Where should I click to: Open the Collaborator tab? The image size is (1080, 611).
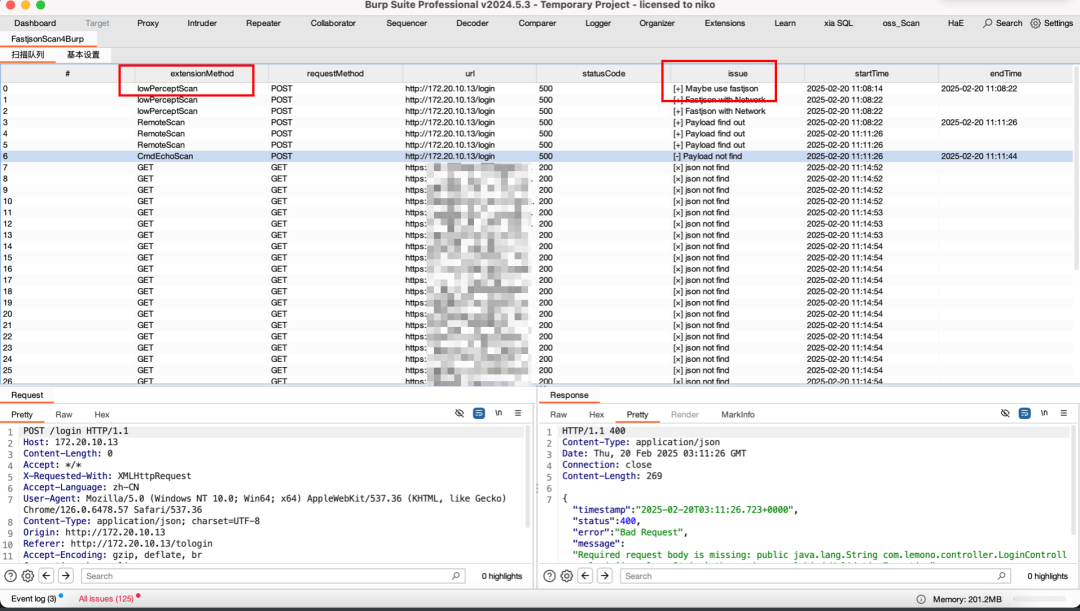[x=333, y=23]
